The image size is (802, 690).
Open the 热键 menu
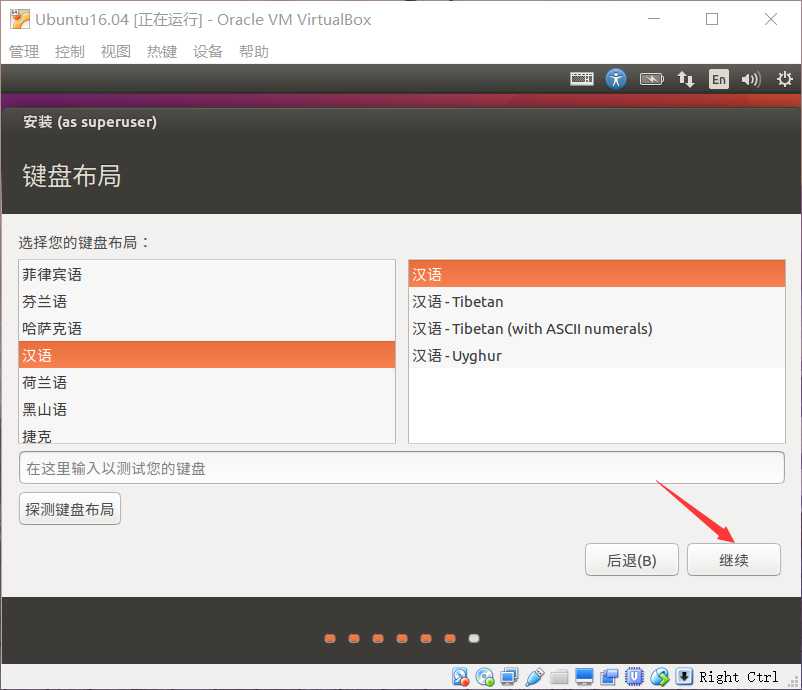(162, 51)
